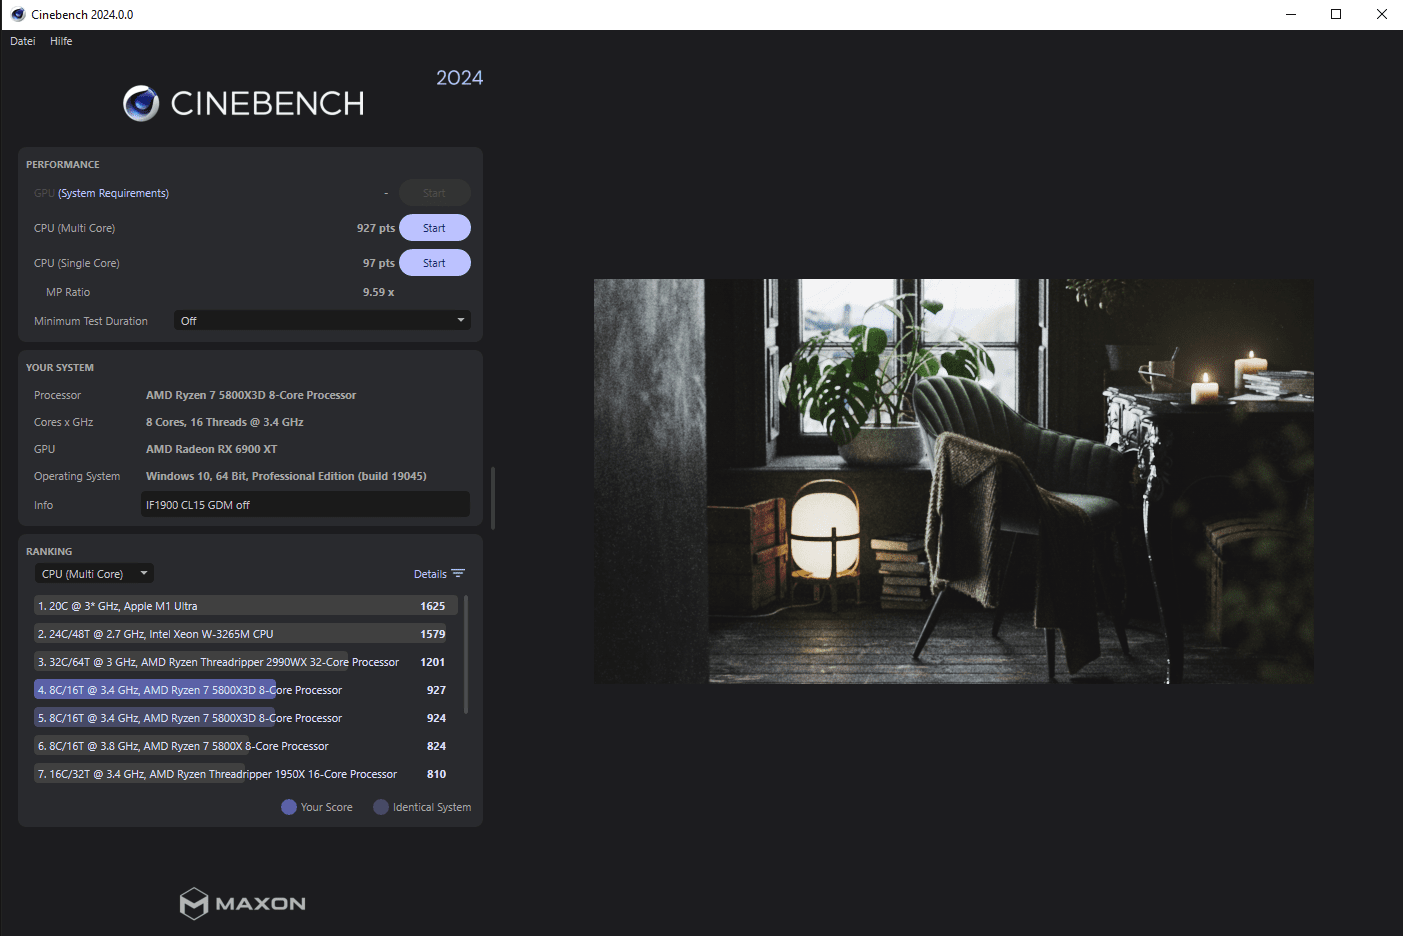This screenshot has width=1403, height=936.
Task: Open the ranking CPU (Multi Core) dropdown
Action: pos(95,574)
